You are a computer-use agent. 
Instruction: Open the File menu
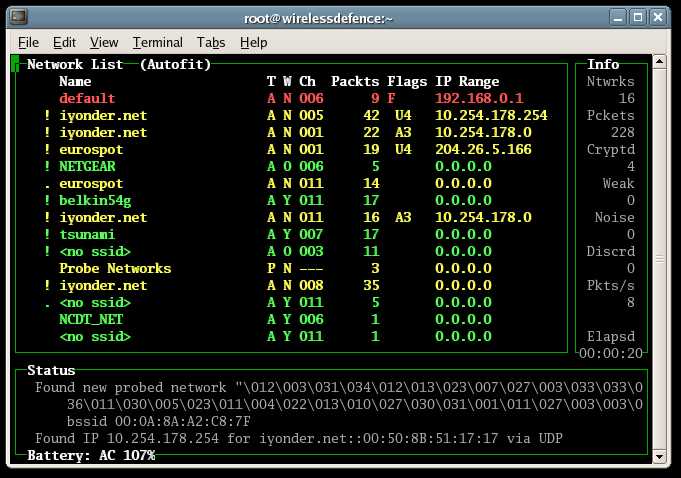click(x=28, y=43)
